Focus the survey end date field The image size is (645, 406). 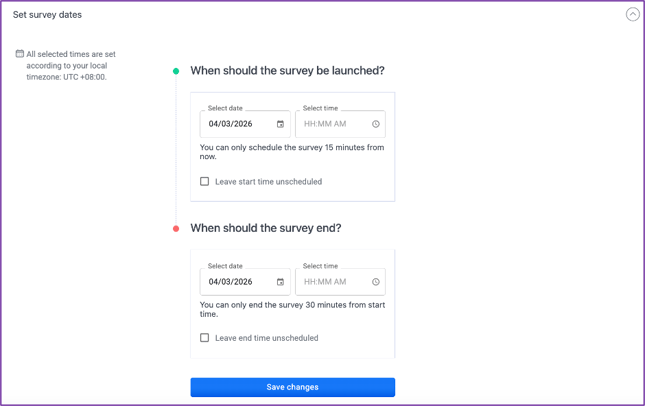click(236, 282)
